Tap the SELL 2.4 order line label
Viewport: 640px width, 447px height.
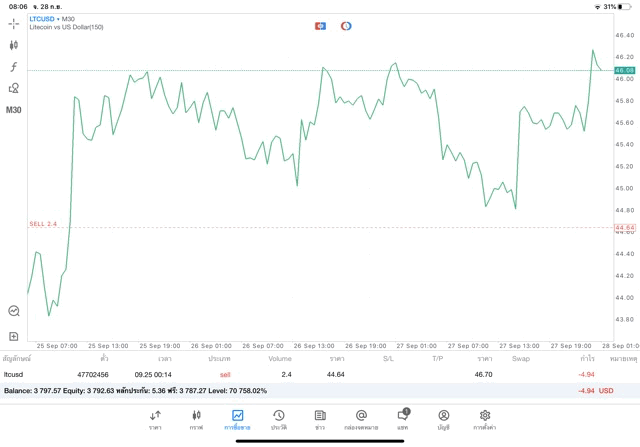click(x=43, y=224)
